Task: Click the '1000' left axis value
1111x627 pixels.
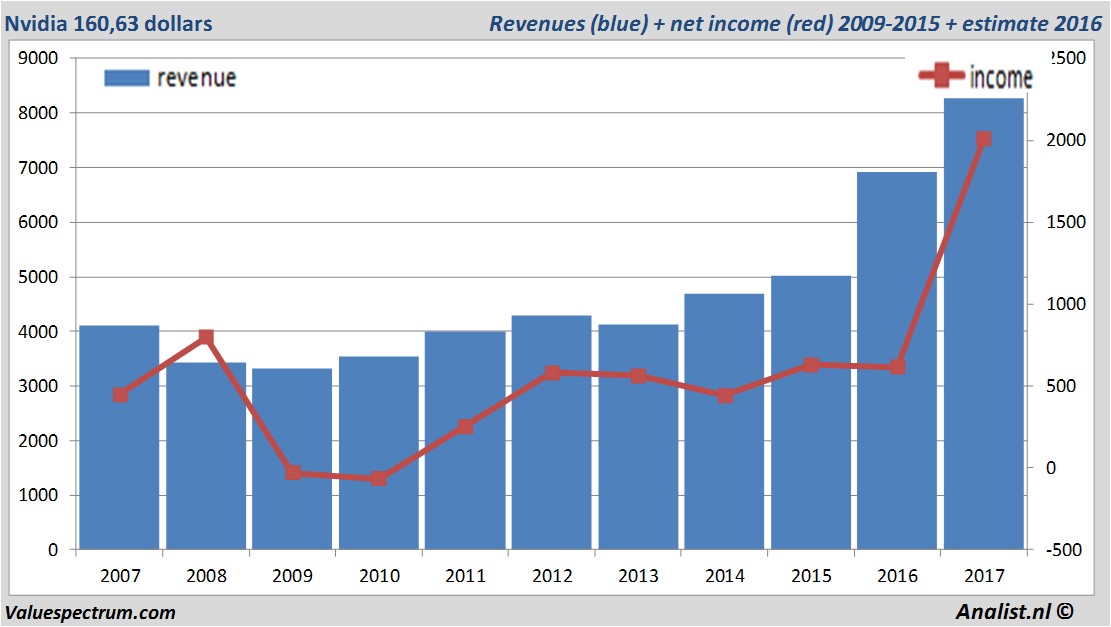Action: [38, 495]
